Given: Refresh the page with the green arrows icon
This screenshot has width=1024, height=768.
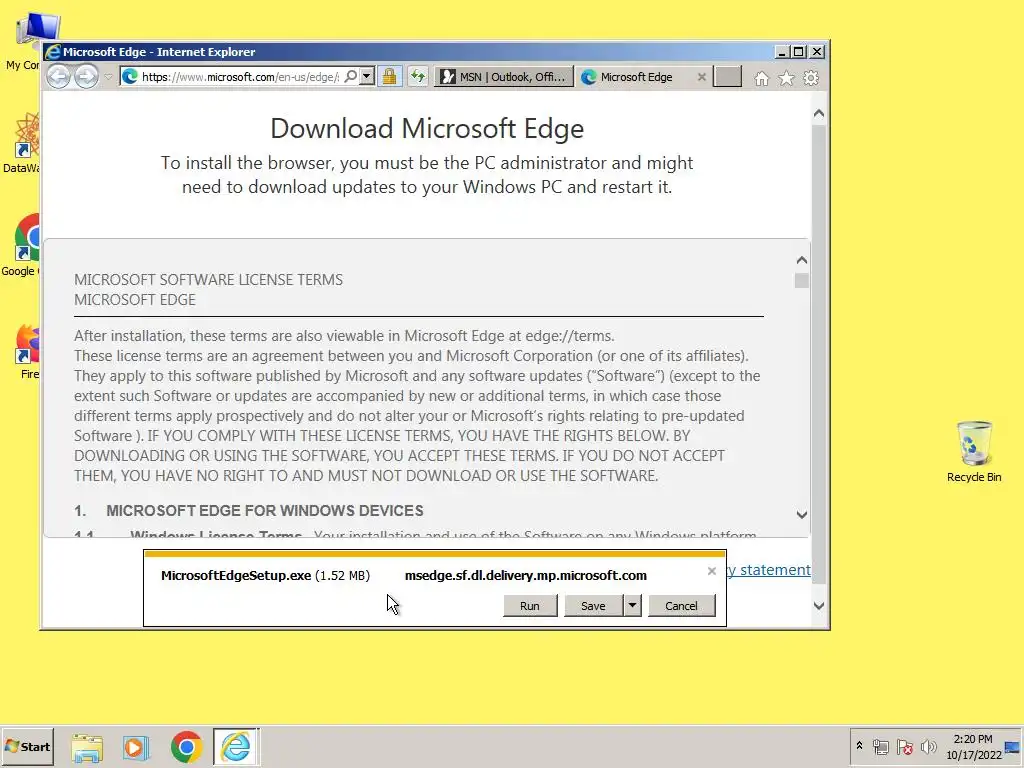Looking at the screenshot, I should pyautogui.click(x=418, y=76).
